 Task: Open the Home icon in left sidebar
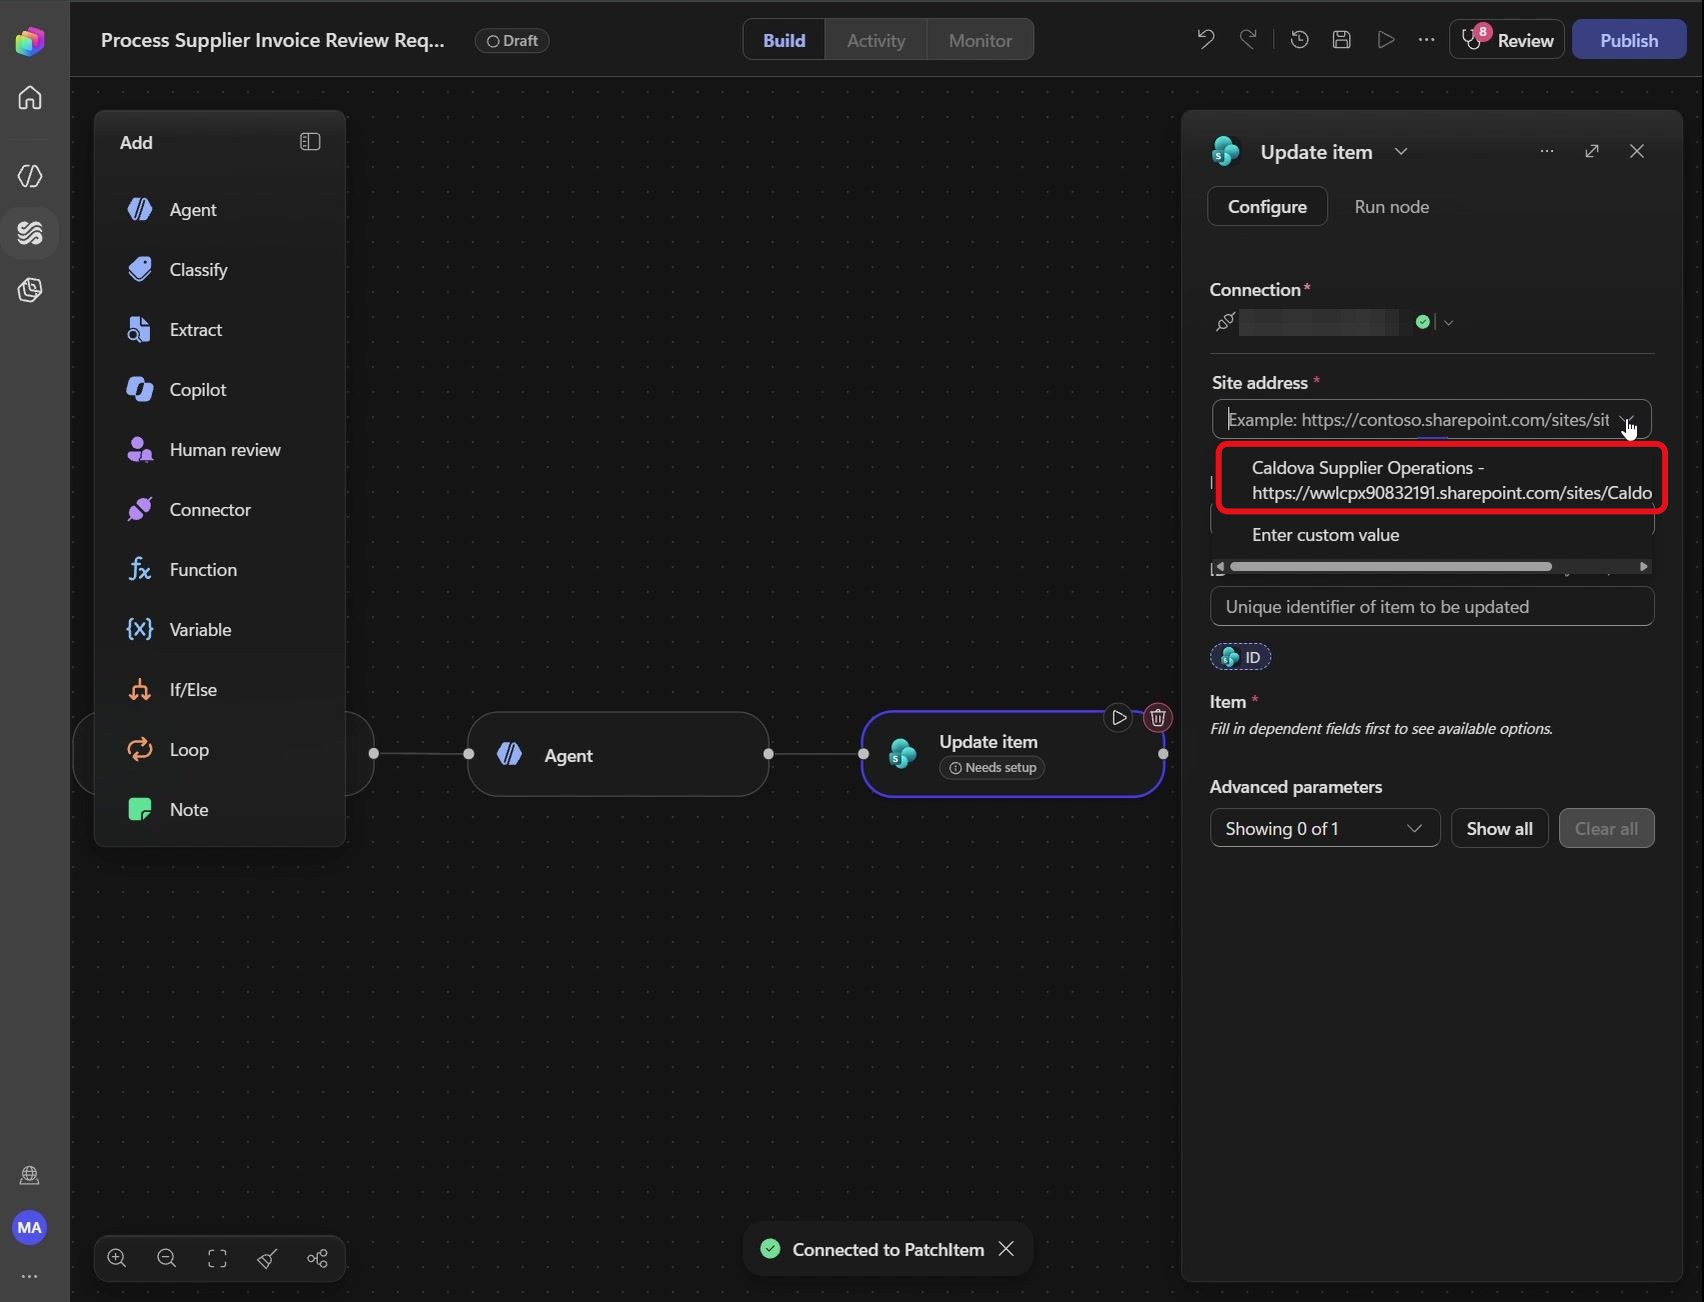tap(30, 98)
